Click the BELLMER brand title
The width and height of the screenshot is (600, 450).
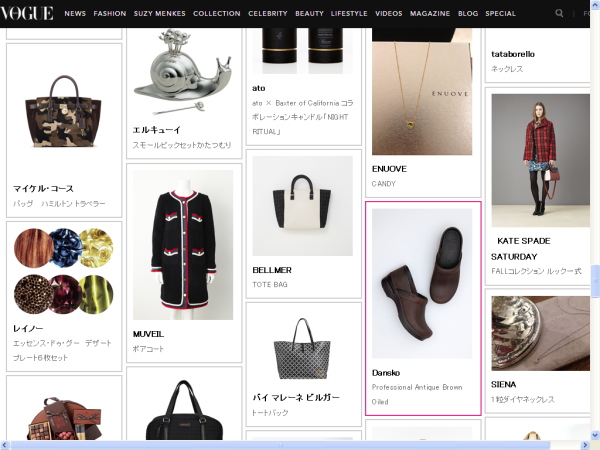click(272, 270)
